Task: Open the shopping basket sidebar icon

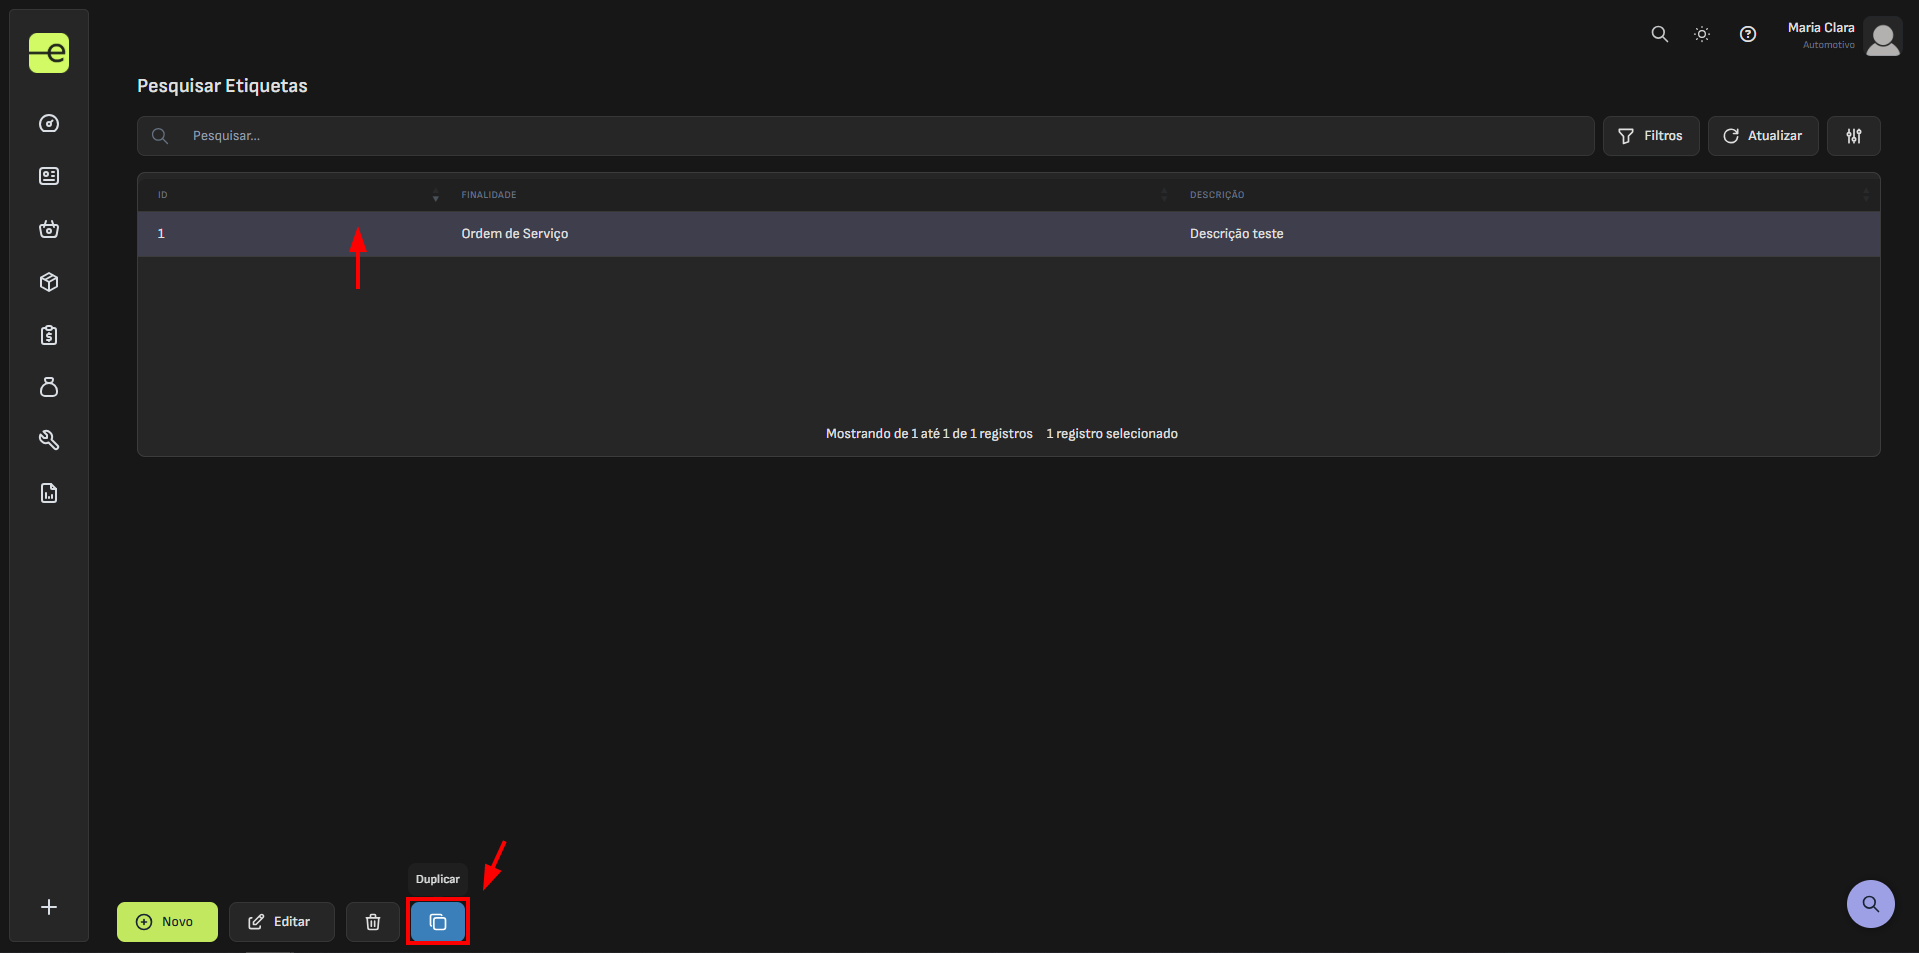Action: [x=49, y=229]
